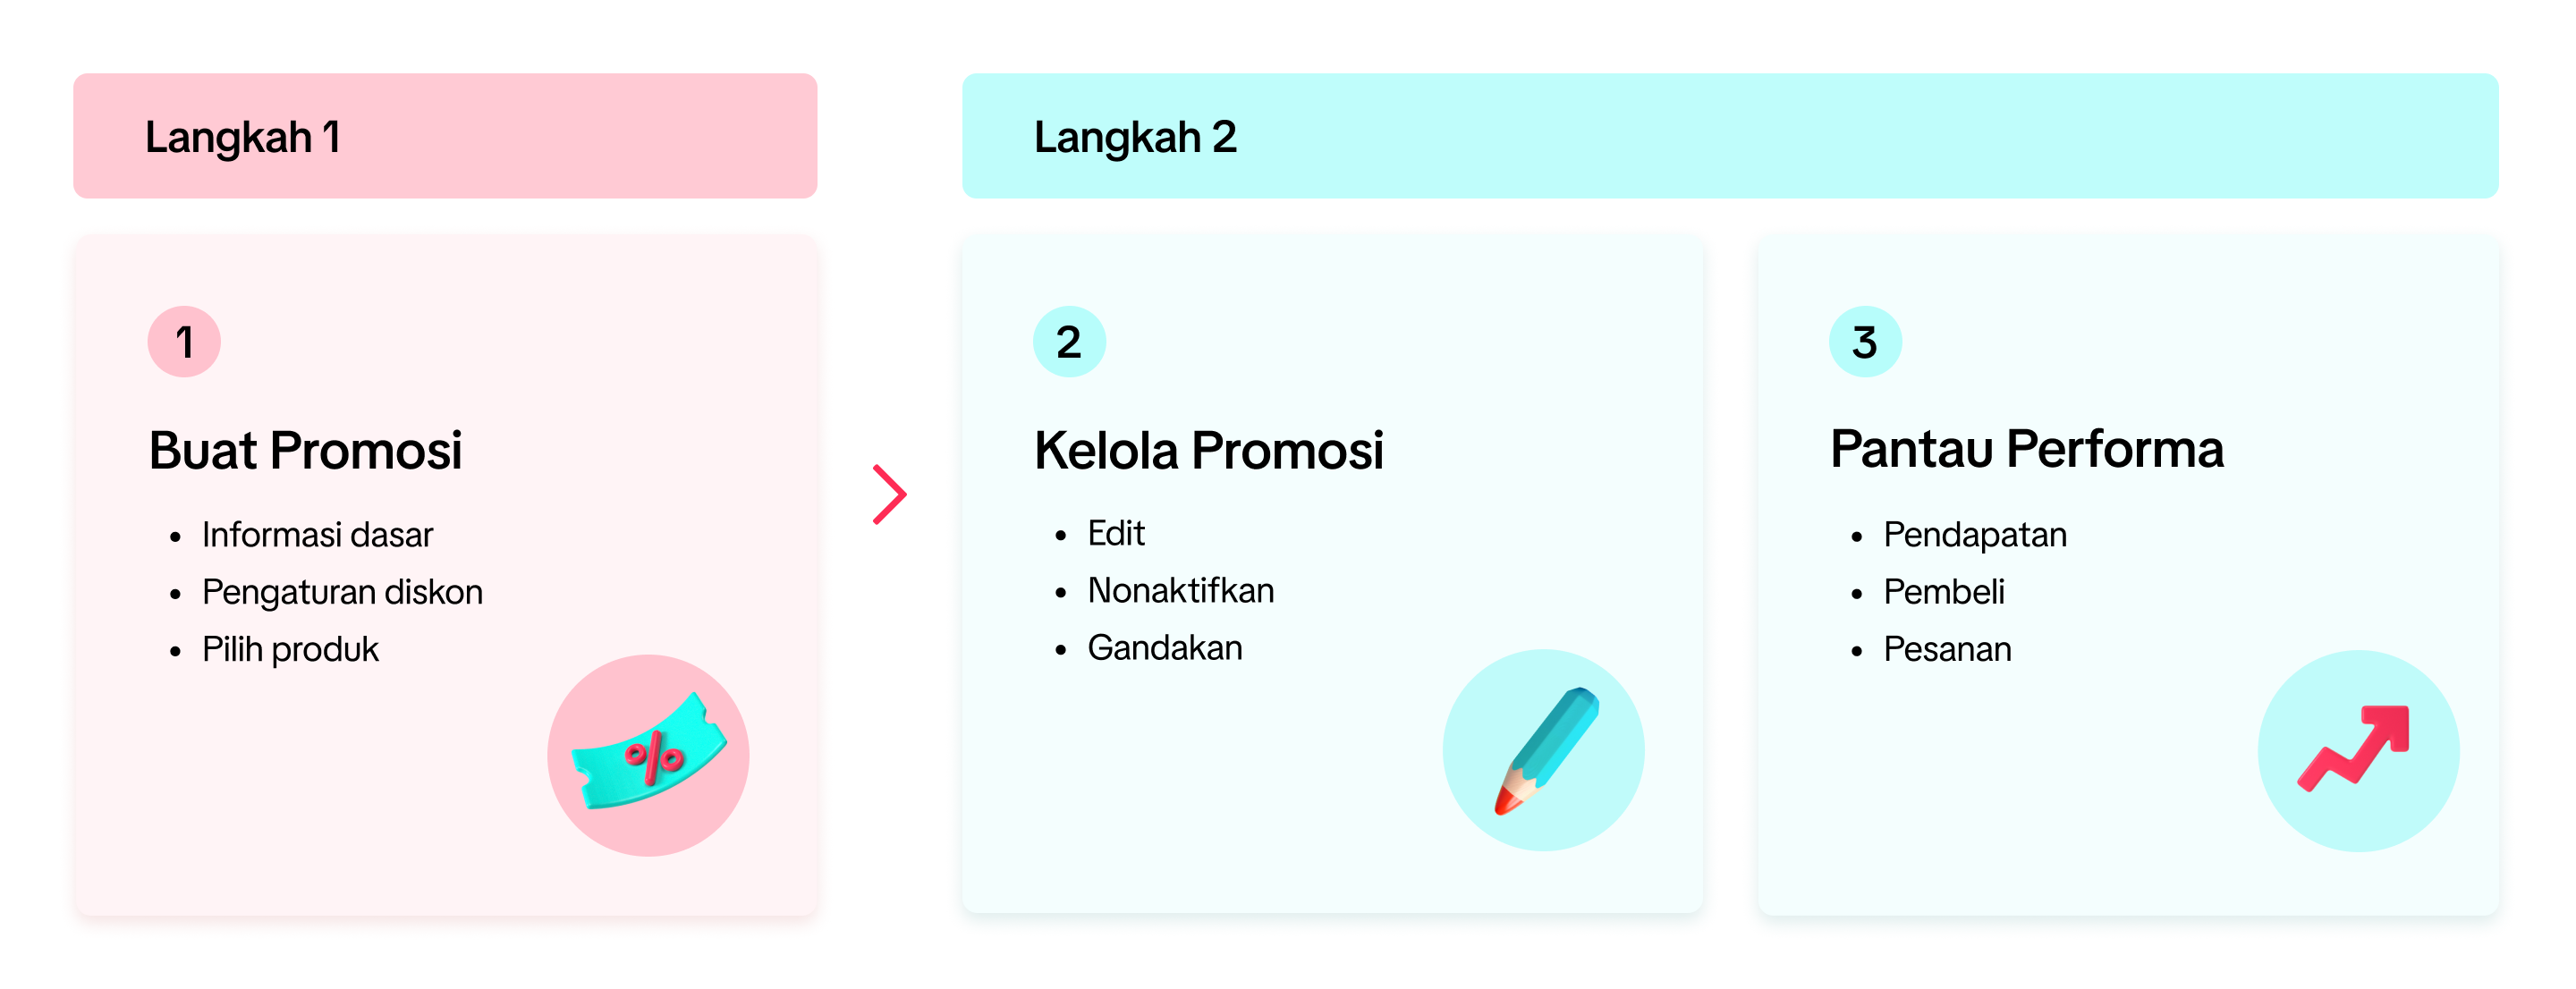Open the Pantau Performa heading

[x=2026, y=449]
